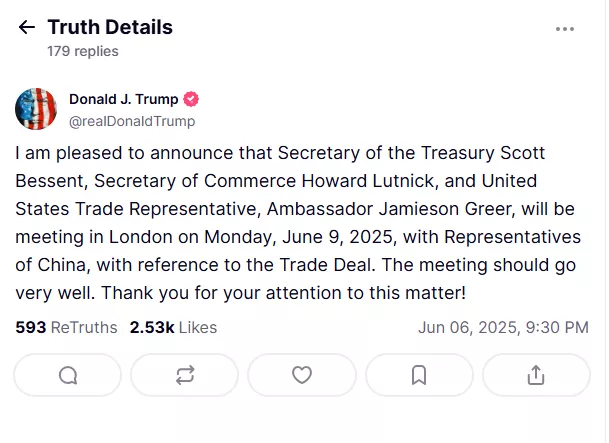
Task: Click the Donald J. Trump display name
Action: (123, 99)
